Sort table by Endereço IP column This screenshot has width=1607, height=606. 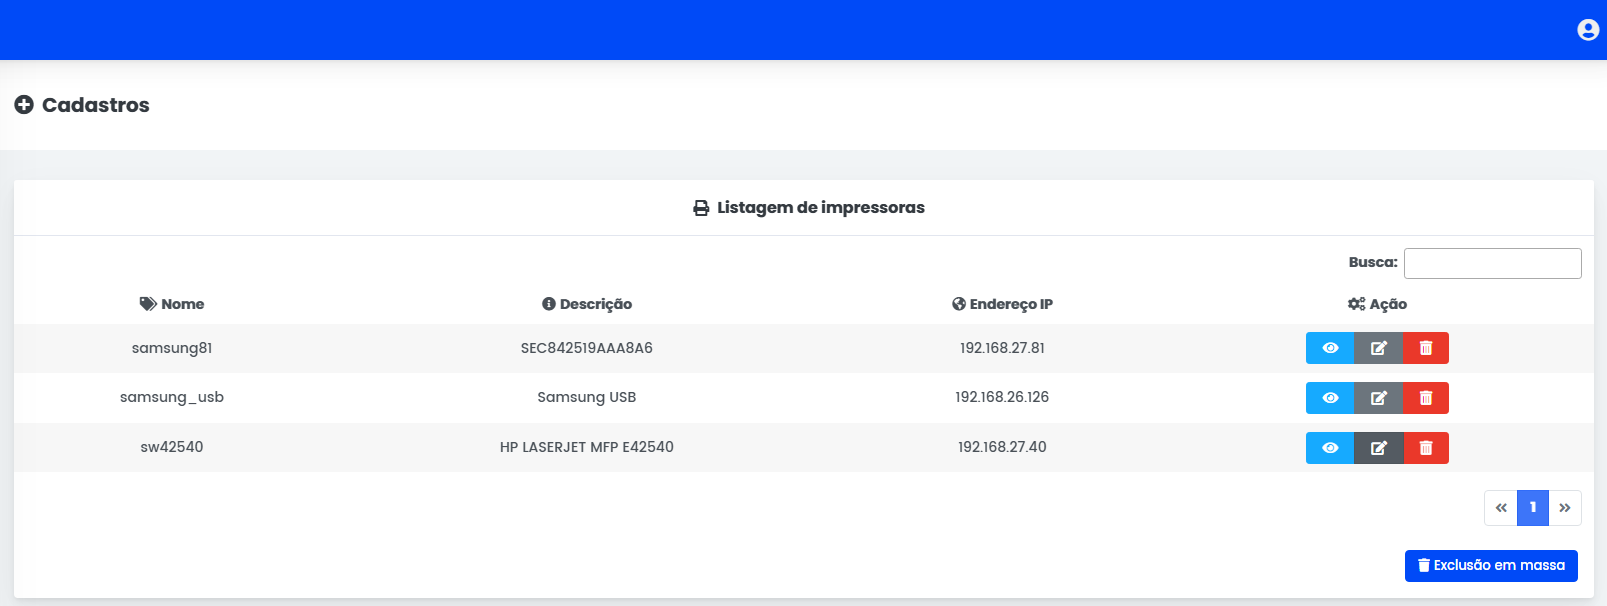1002,304
